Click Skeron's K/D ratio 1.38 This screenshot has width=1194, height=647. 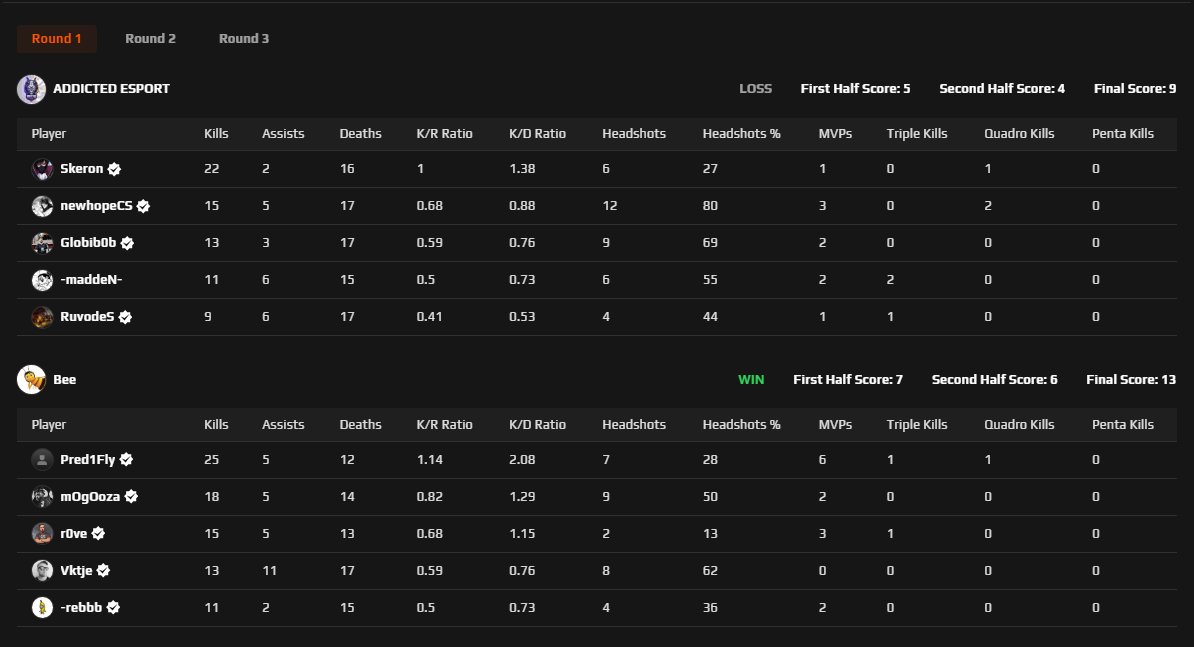[522, 169]
